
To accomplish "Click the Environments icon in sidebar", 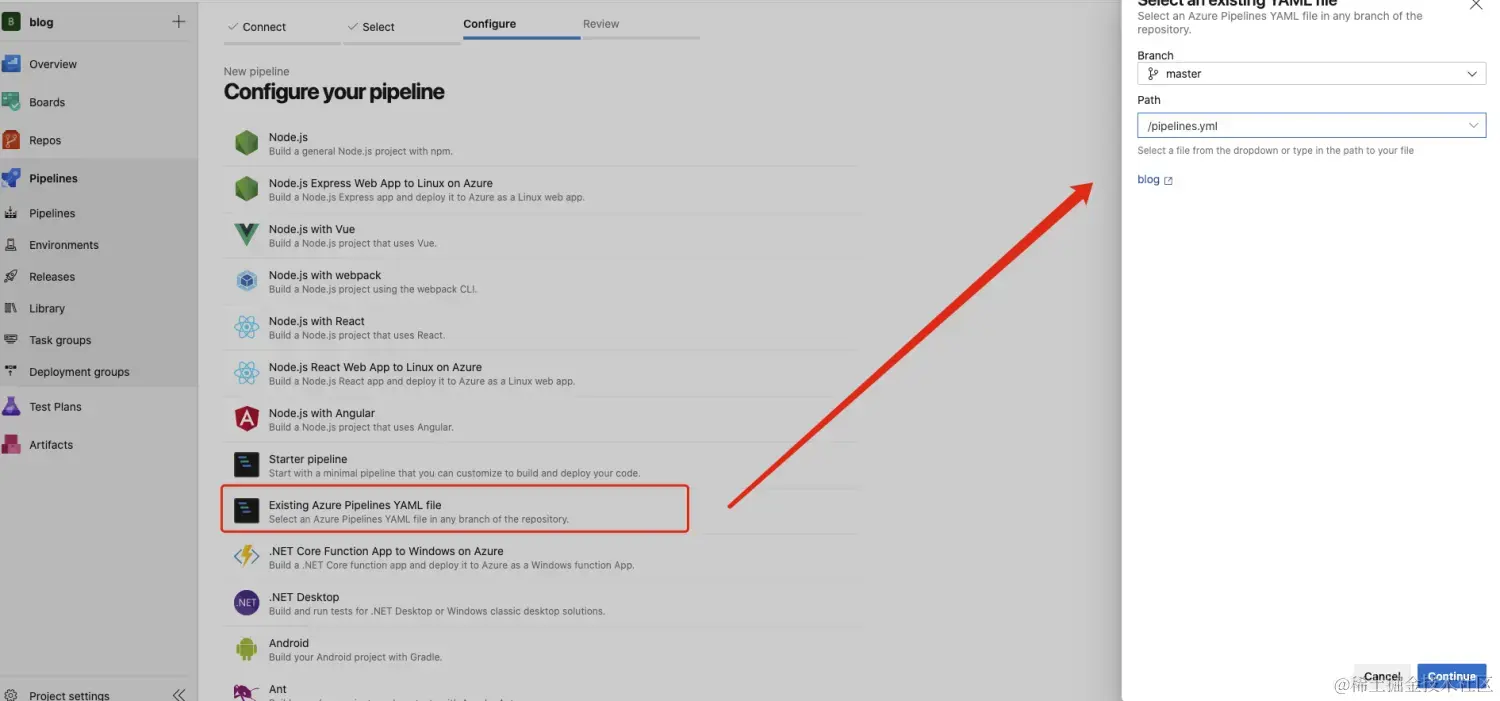I will 11,245.
